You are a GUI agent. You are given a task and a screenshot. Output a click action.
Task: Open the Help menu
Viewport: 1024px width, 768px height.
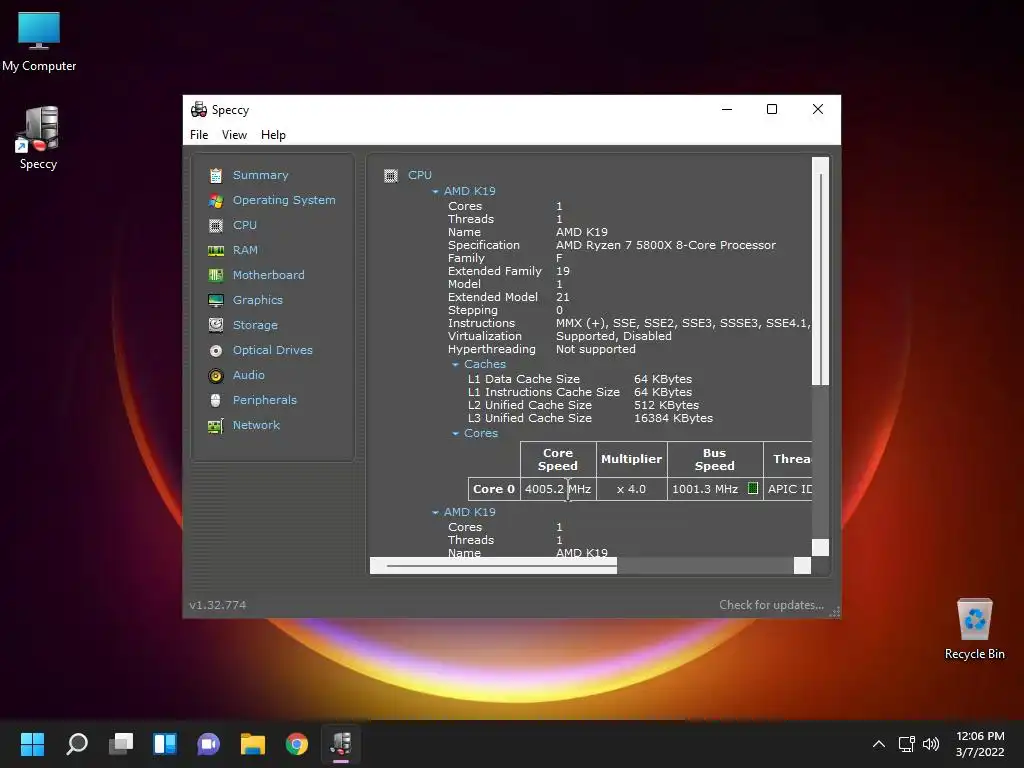[274, 135]
